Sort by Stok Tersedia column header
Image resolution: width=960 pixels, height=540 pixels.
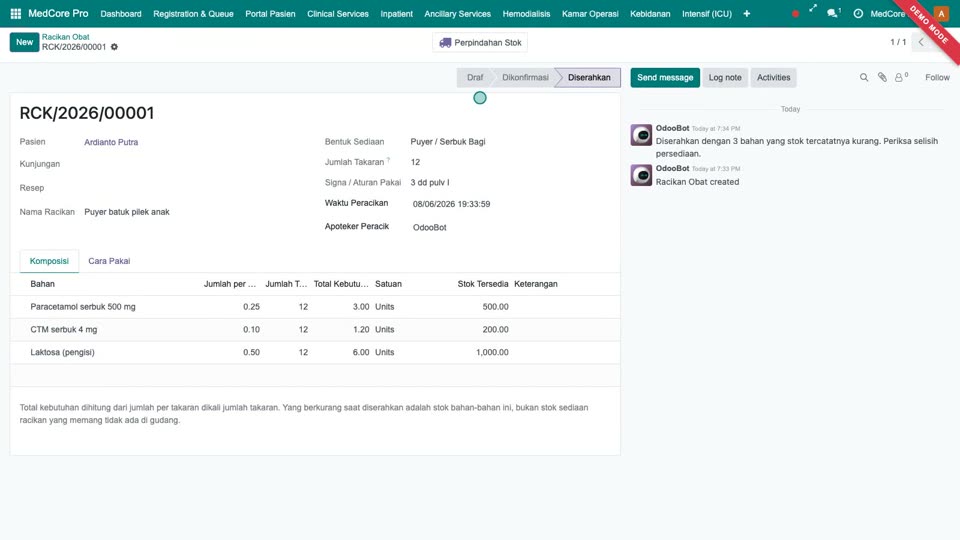[x=482, y=284]
